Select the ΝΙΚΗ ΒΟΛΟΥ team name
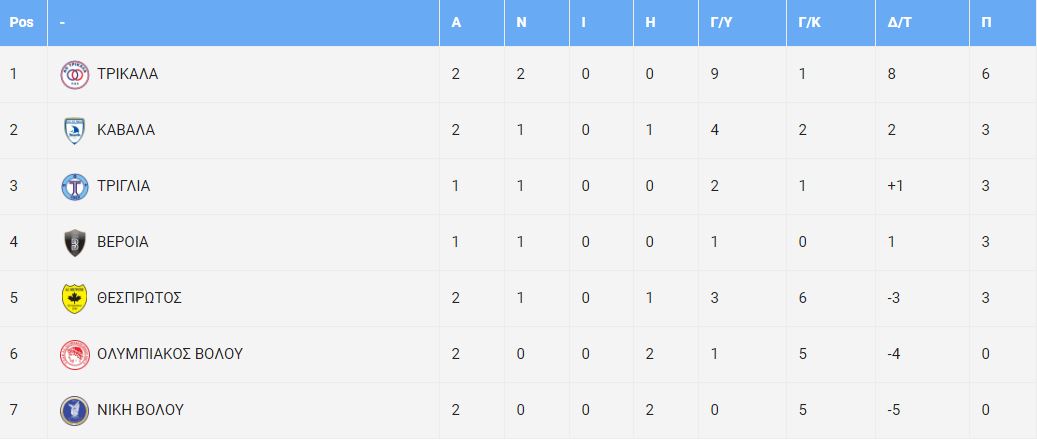The width and height of the screenshot is (1037, 442). [x=140, y=410]
